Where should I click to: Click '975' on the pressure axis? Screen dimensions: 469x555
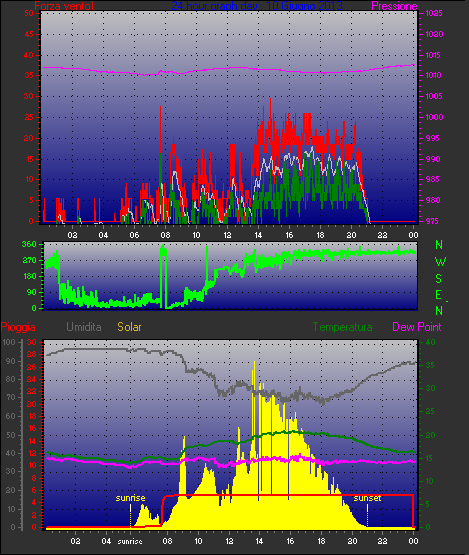pos(433,221)
